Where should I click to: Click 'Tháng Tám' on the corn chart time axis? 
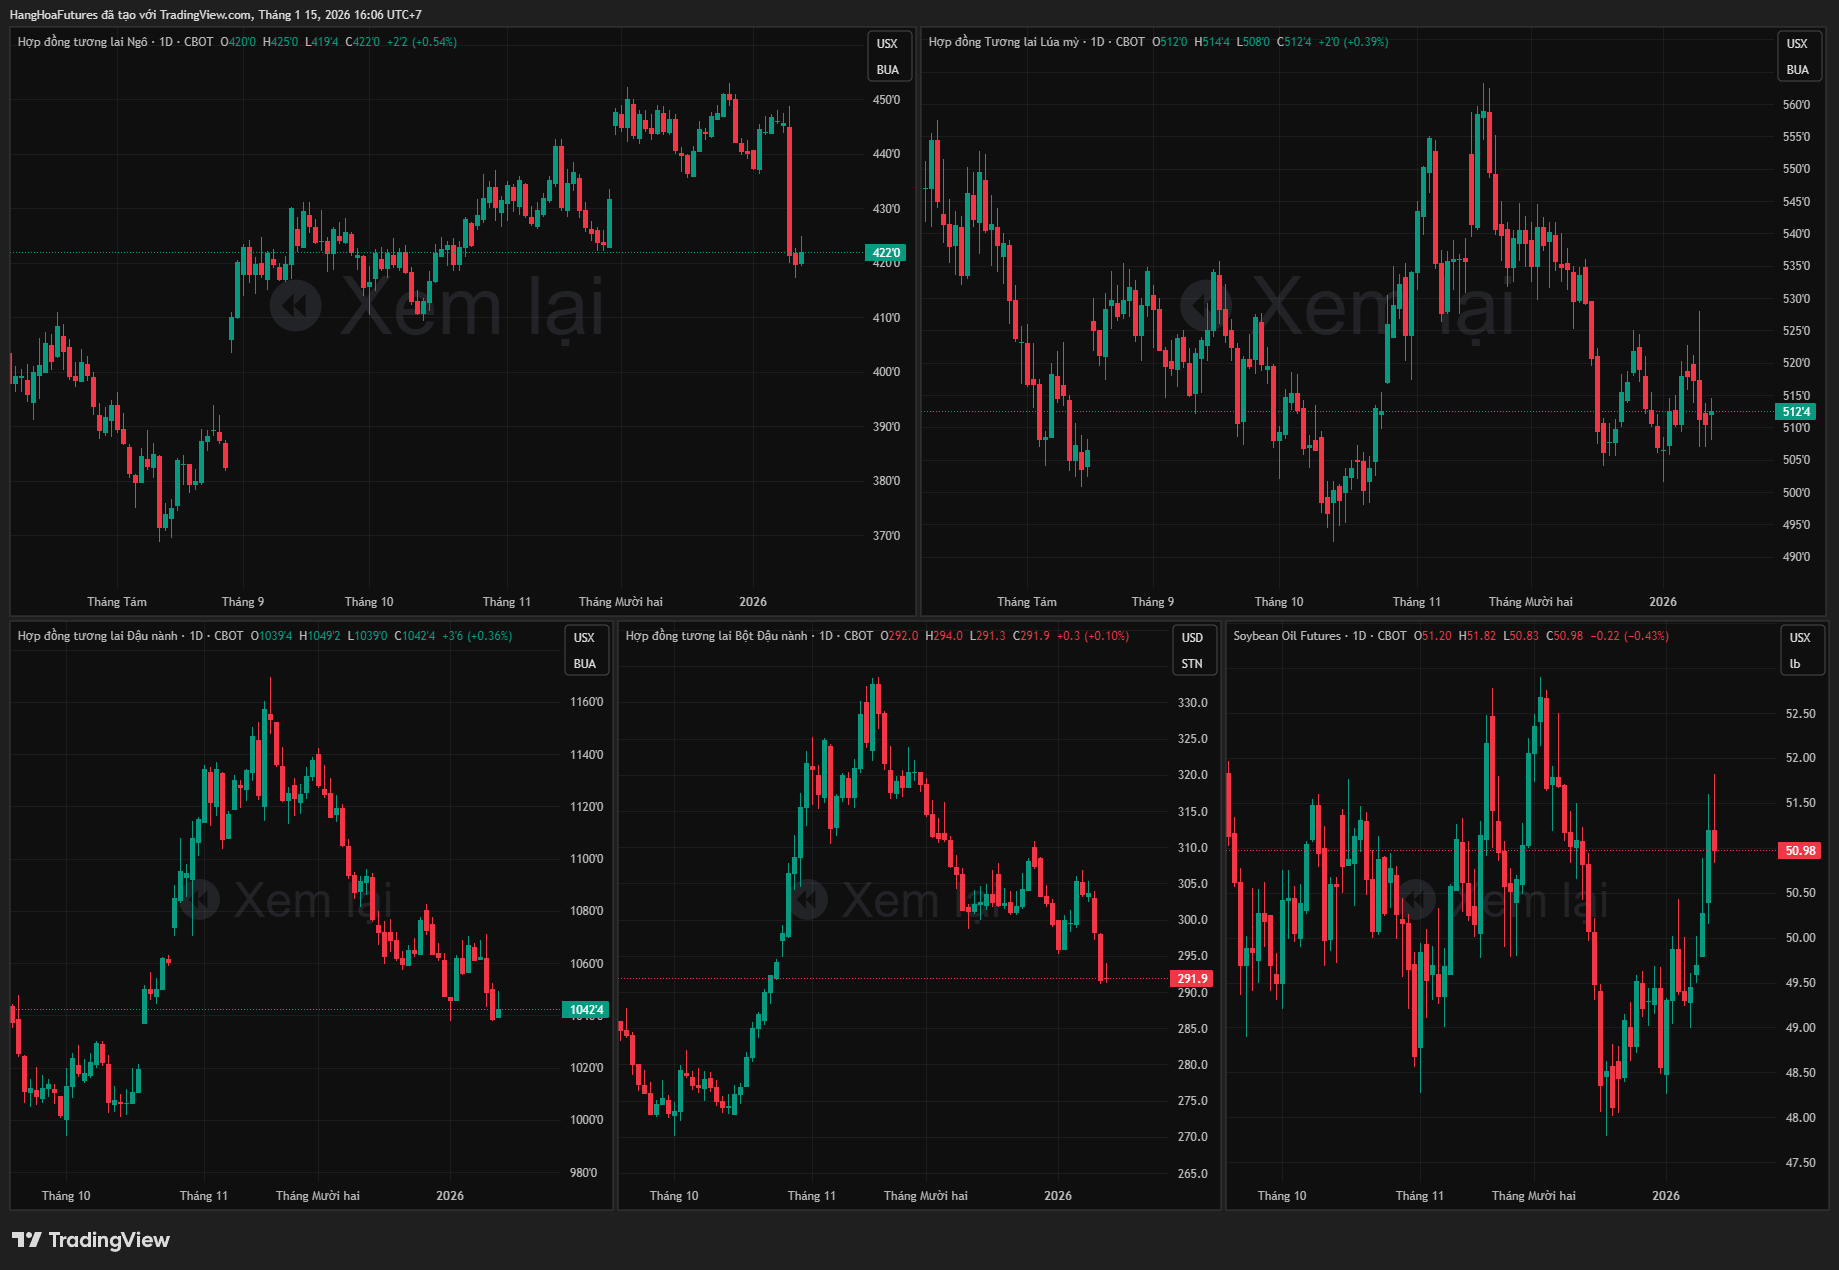117,602
